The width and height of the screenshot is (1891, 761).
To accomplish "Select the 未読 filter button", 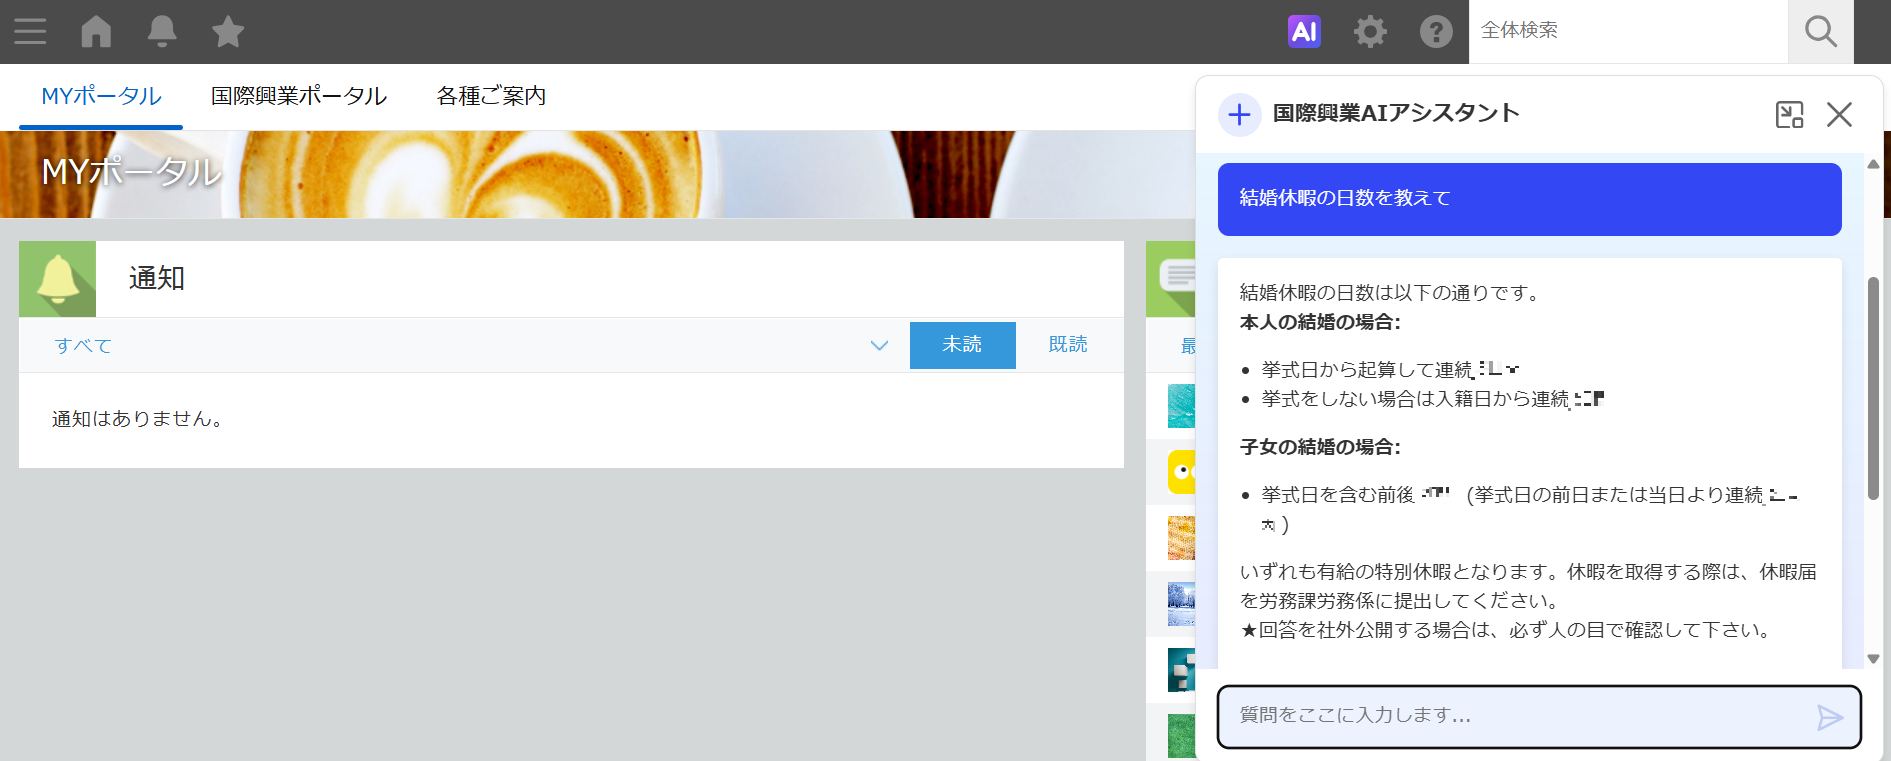I will [x=962, y=345].
